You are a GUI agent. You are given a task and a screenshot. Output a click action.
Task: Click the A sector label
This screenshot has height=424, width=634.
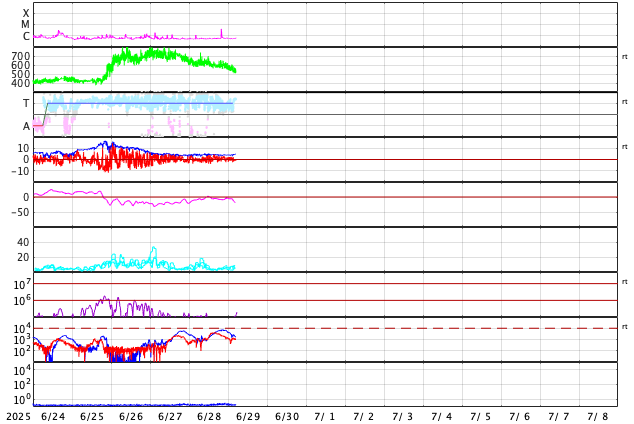click(26, 127)
